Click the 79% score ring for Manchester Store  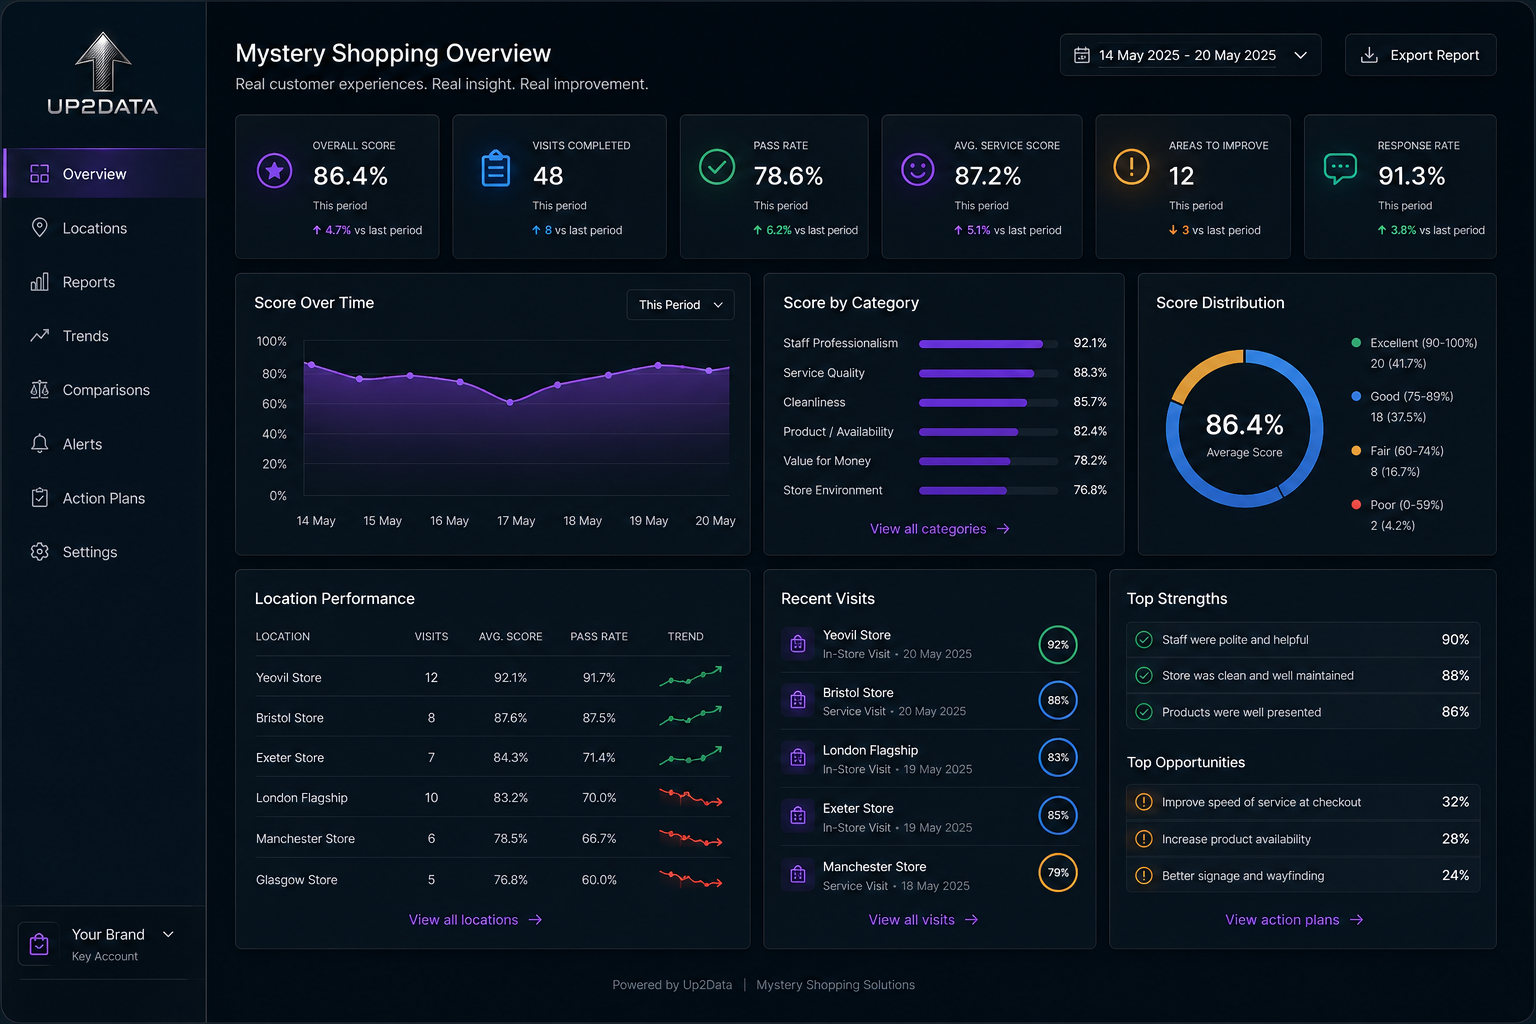coord(1058,873)
